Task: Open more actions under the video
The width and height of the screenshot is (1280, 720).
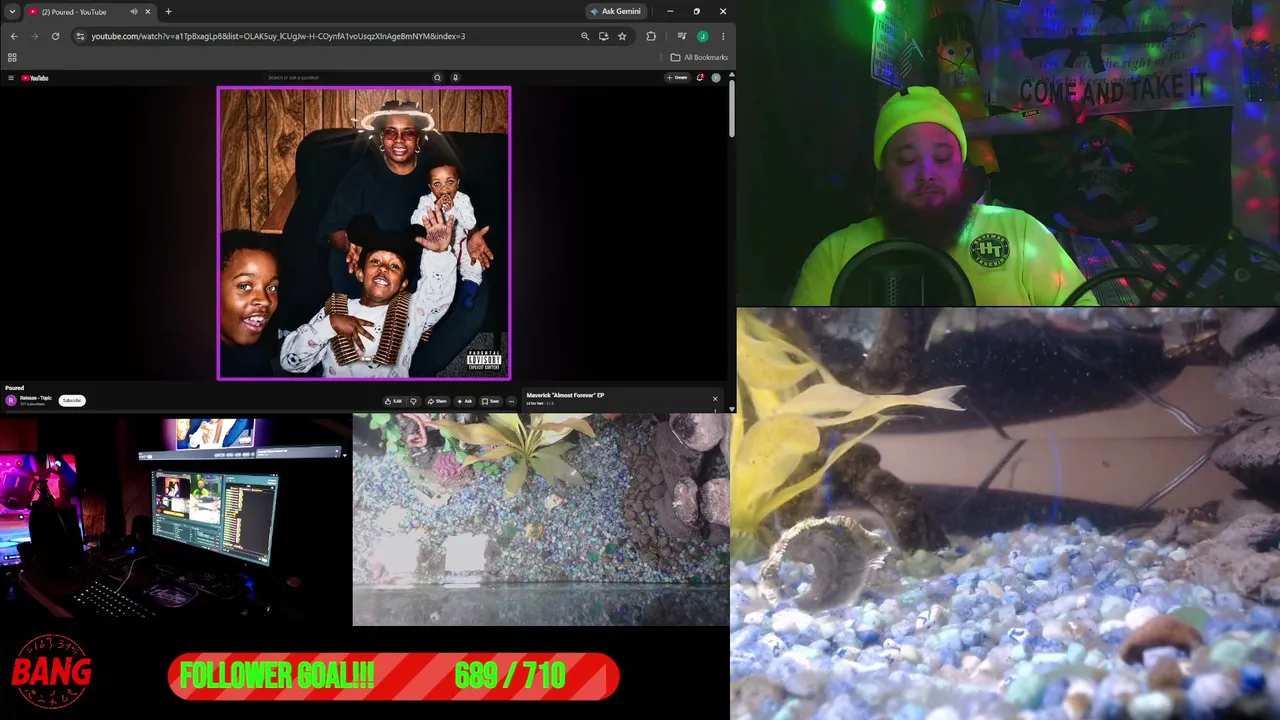Action: tap(511, 401)
